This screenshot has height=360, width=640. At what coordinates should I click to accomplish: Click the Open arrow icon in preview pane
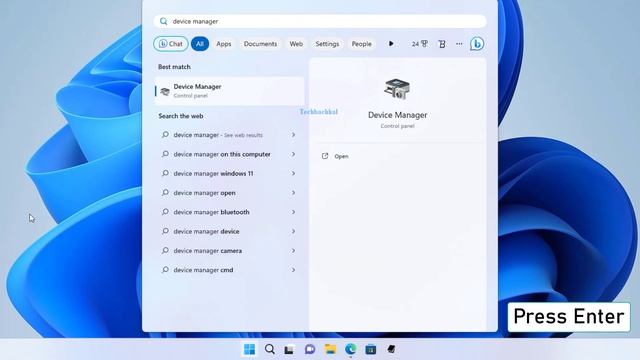(325, 156)
